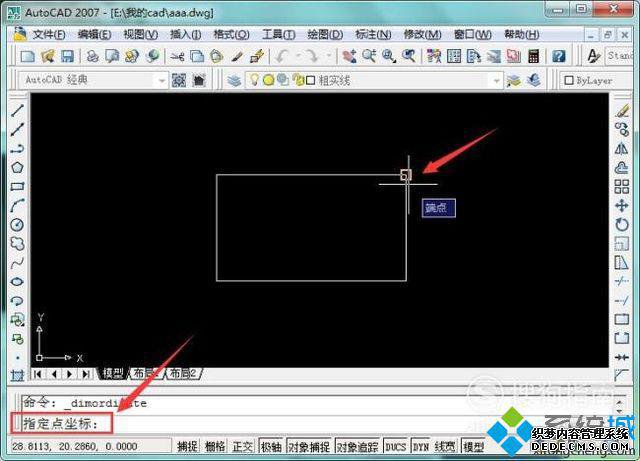Click the Workspace Settings gear icon
This screenshot has height=461, width=640.
tap(179, 80)
